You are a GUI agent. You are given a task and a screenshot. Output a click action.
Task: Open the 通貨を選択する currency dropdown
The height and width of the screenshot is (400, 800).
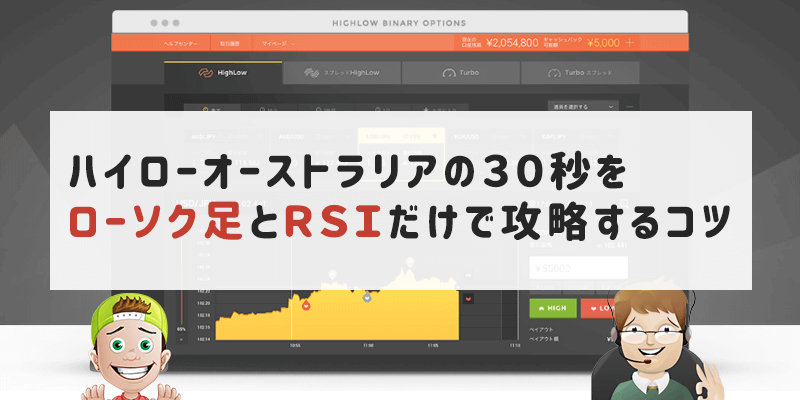(583, 107)
